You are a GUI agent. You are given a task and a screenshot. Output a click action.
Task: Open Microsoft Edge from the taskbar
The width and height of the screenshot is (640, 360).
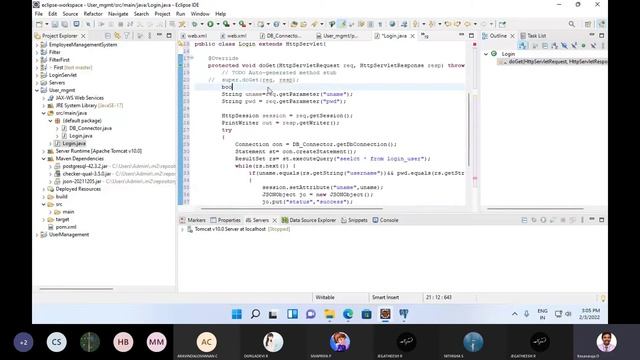pyautogui.click(x=348, y=314)
